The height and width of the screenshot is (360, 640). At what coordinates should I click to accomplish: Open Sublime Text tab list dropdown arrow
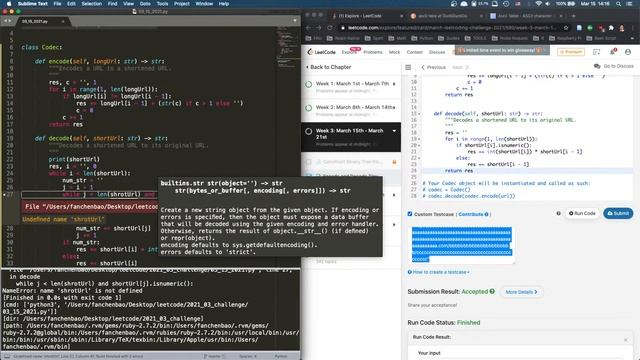pos(295,20)
